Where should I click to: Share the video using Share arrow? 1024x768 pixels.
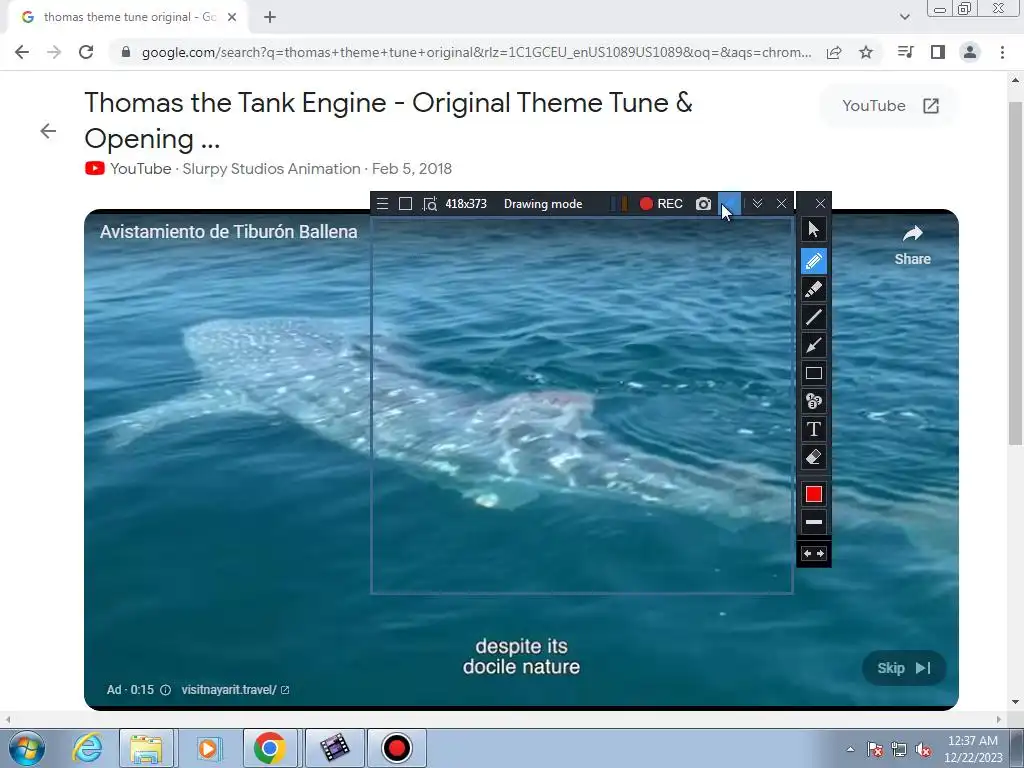(912, 245)
